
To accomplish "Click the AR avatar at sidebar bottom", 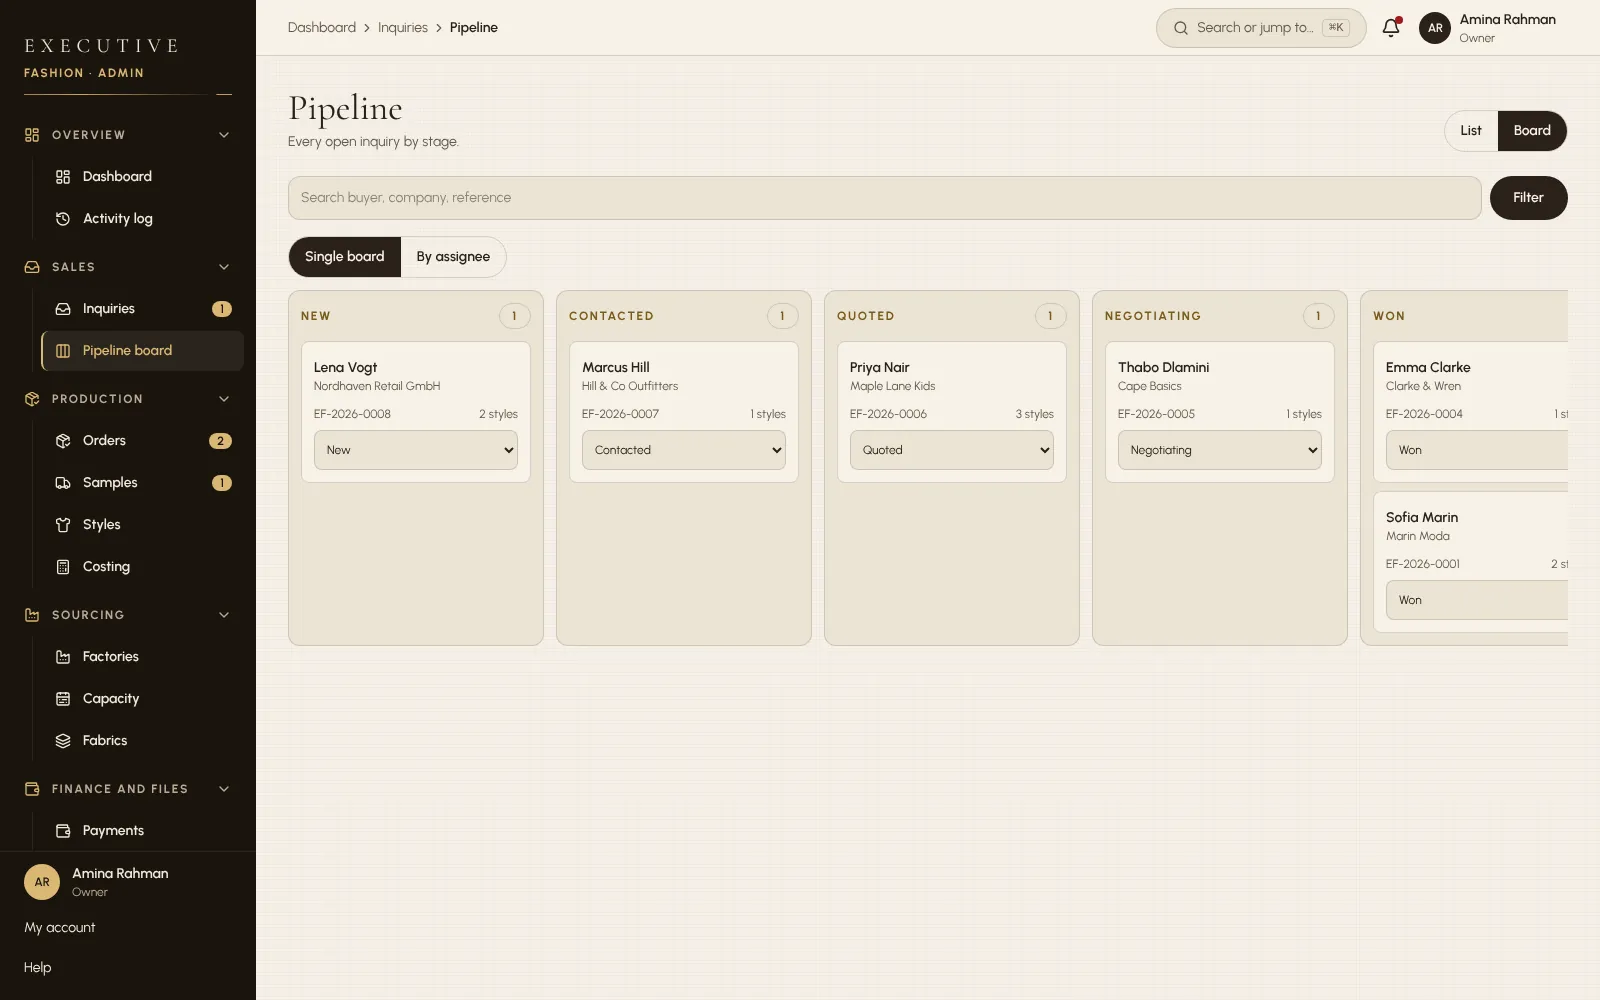I will tap(42, 882).
